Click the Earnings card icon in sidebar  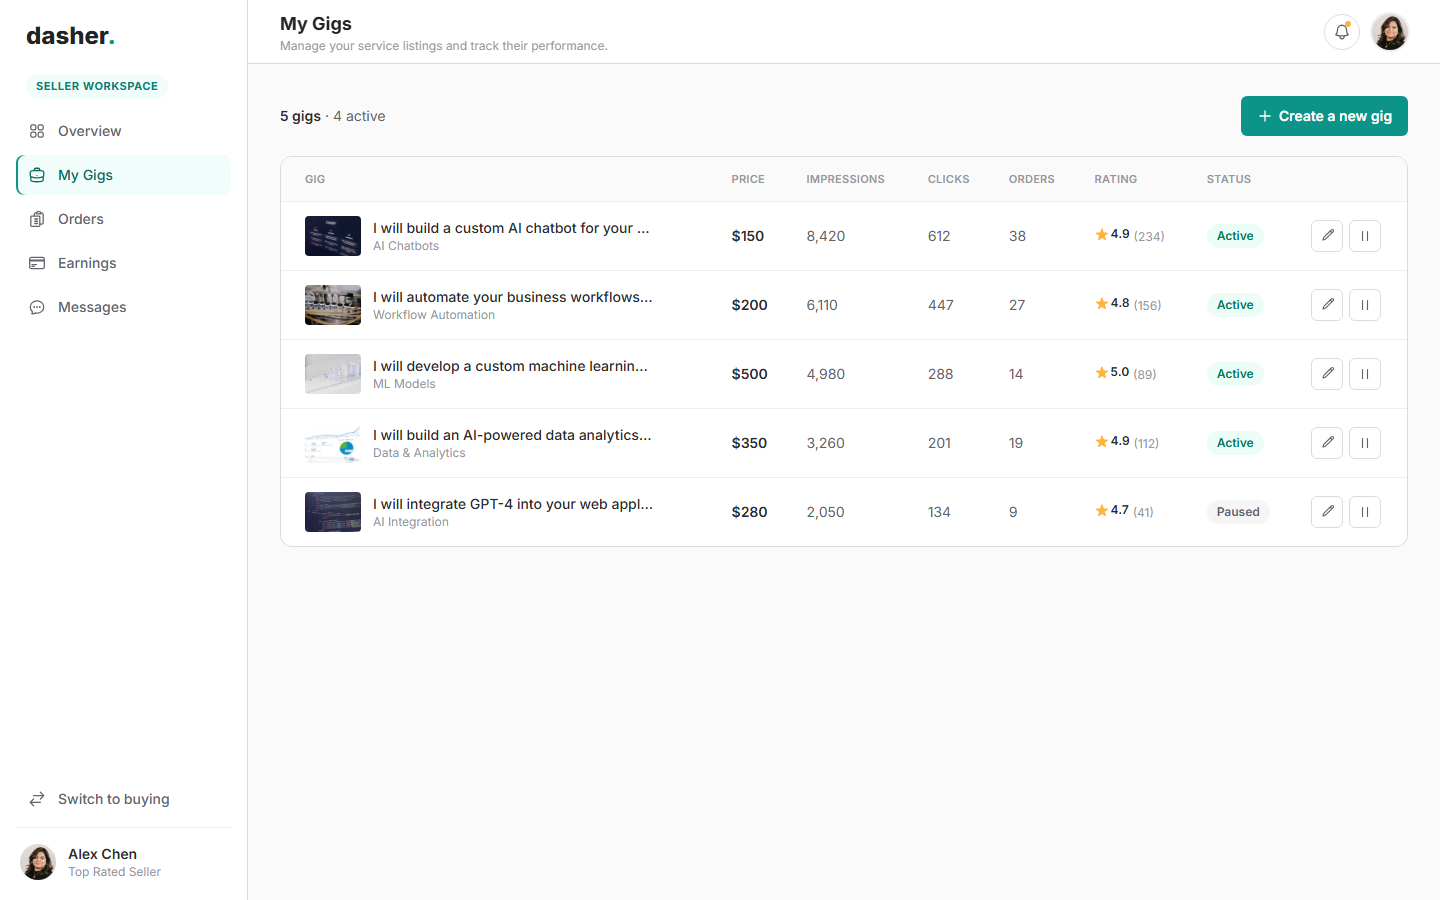pyautogui.click(x=37, y=263)
